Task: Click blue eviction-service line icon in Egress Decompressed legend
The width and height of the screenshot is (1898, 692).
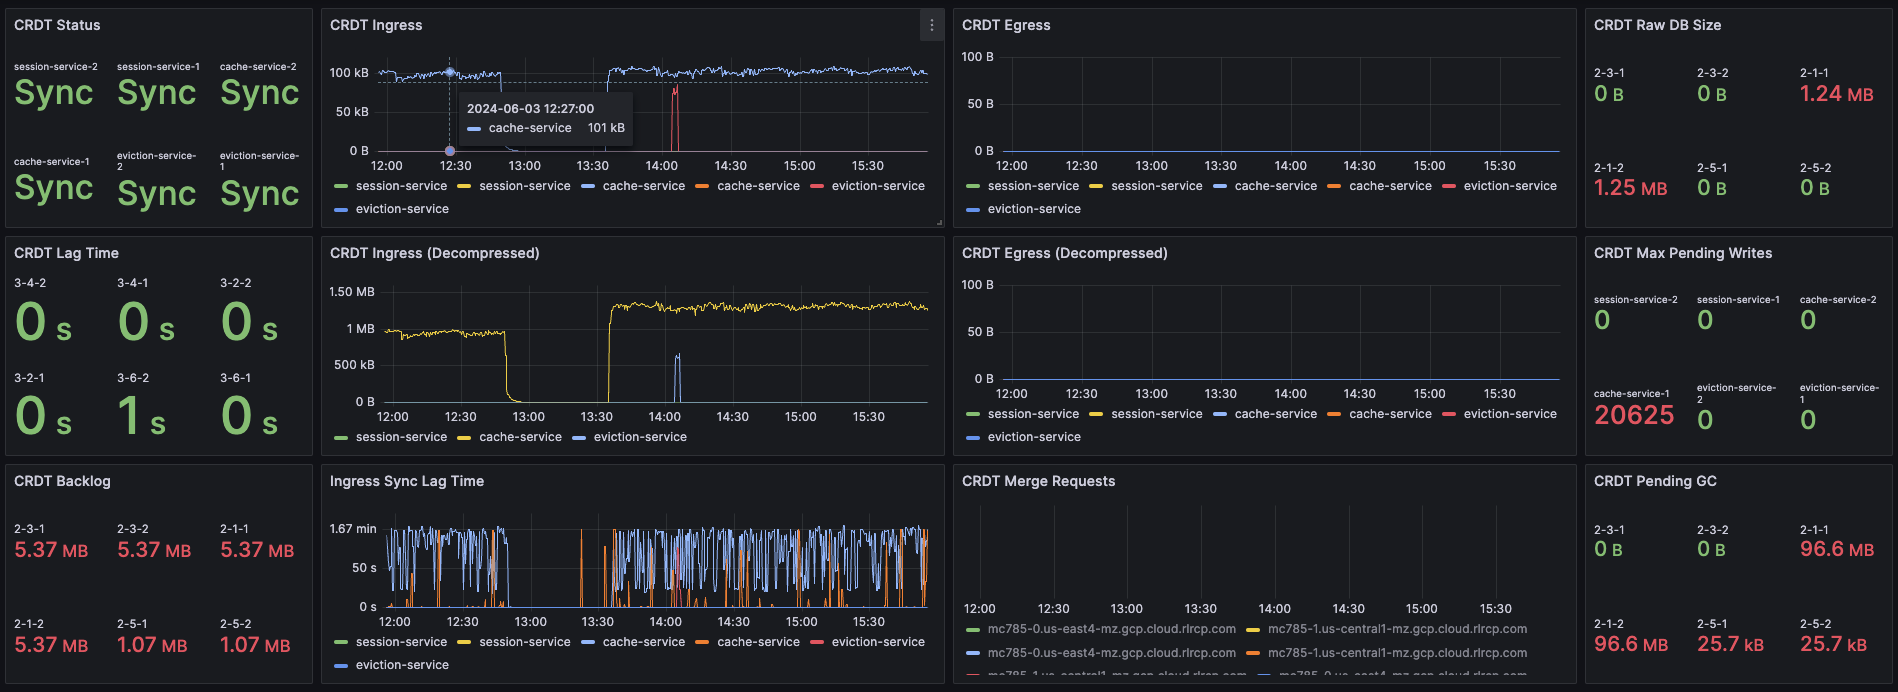Action: (x=973, y=438)
